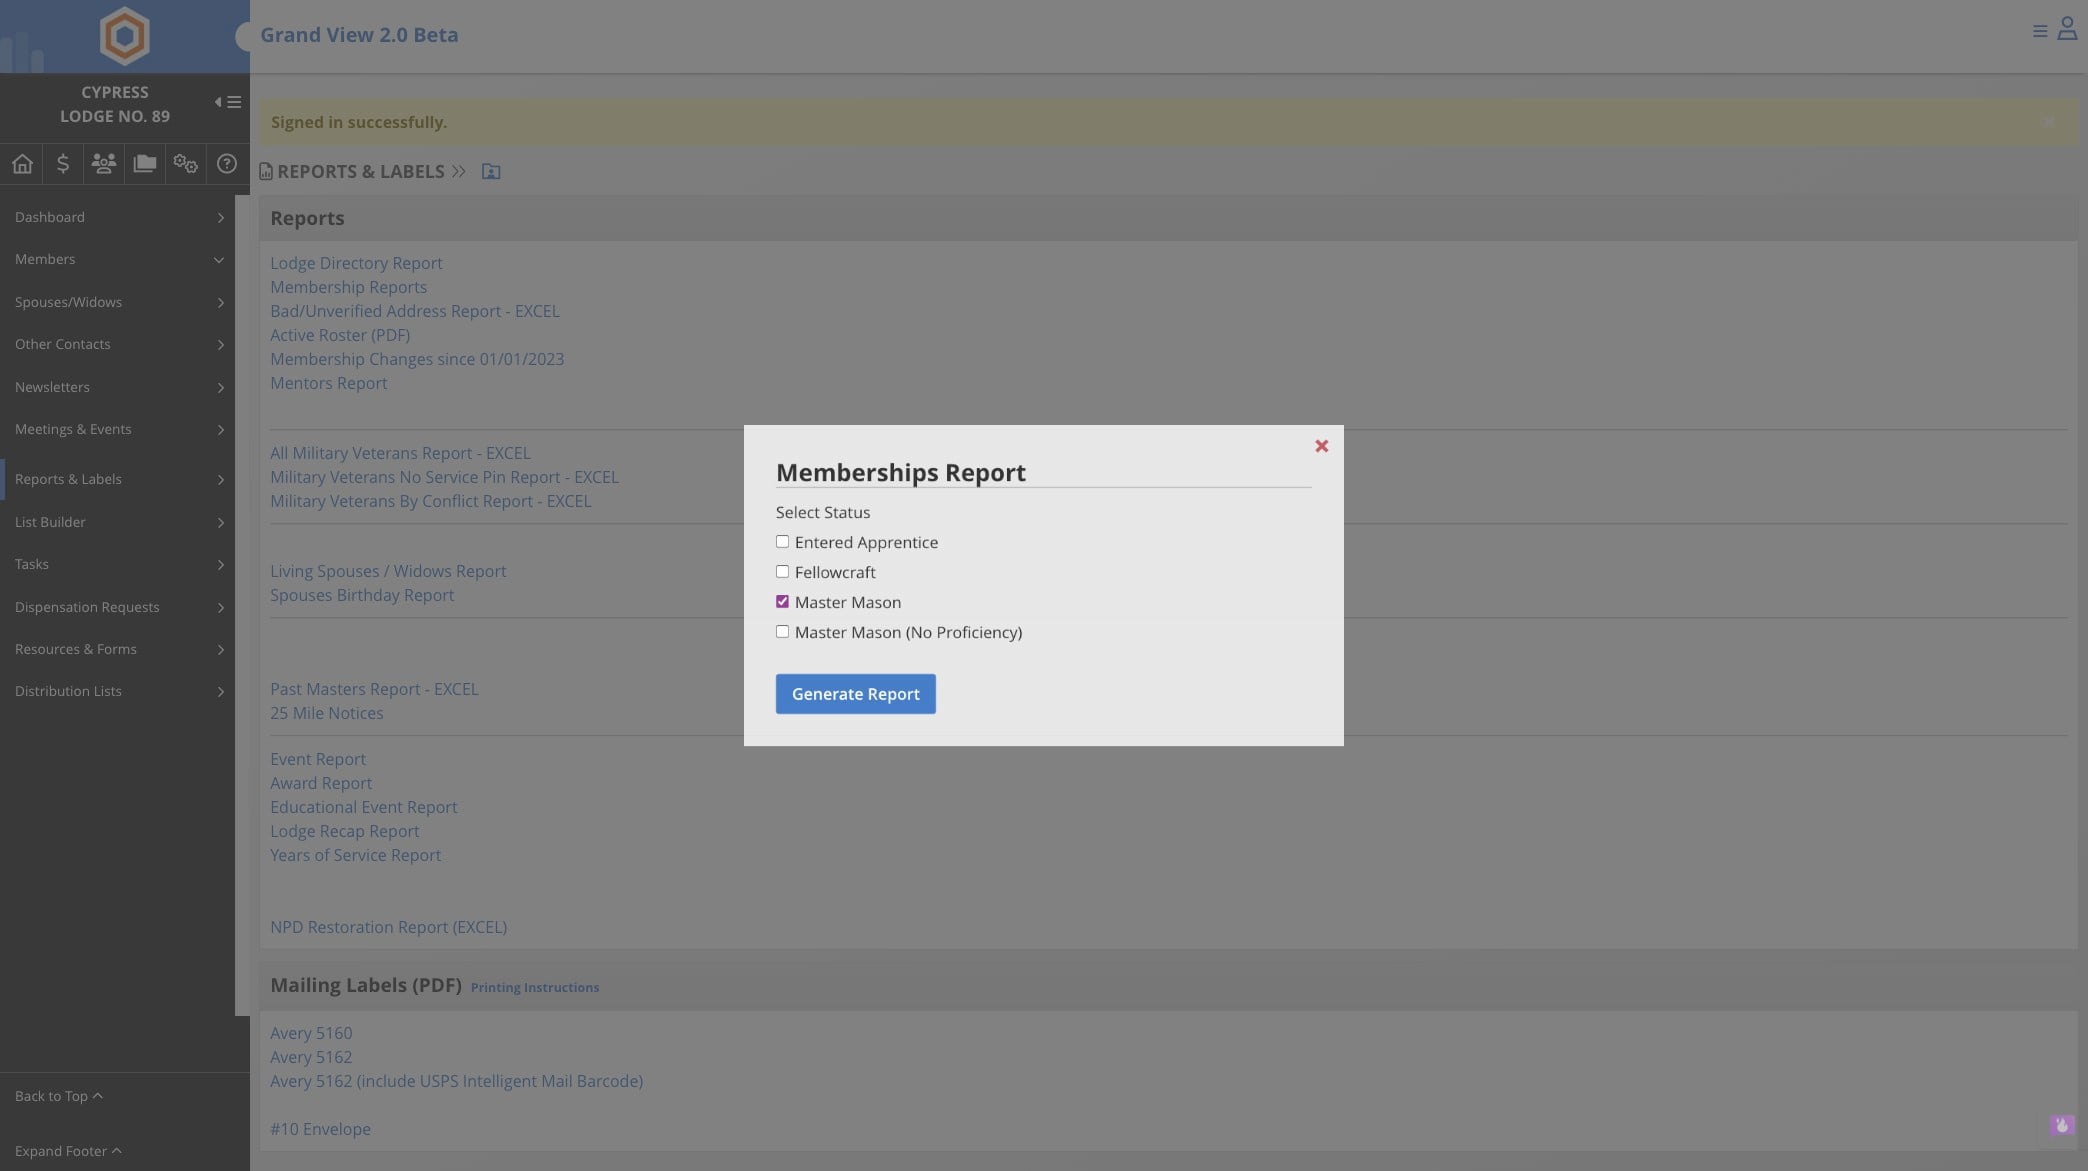
Task: Click the folder icon next to Reports & Labels
Action: click(x=491, y=171)
